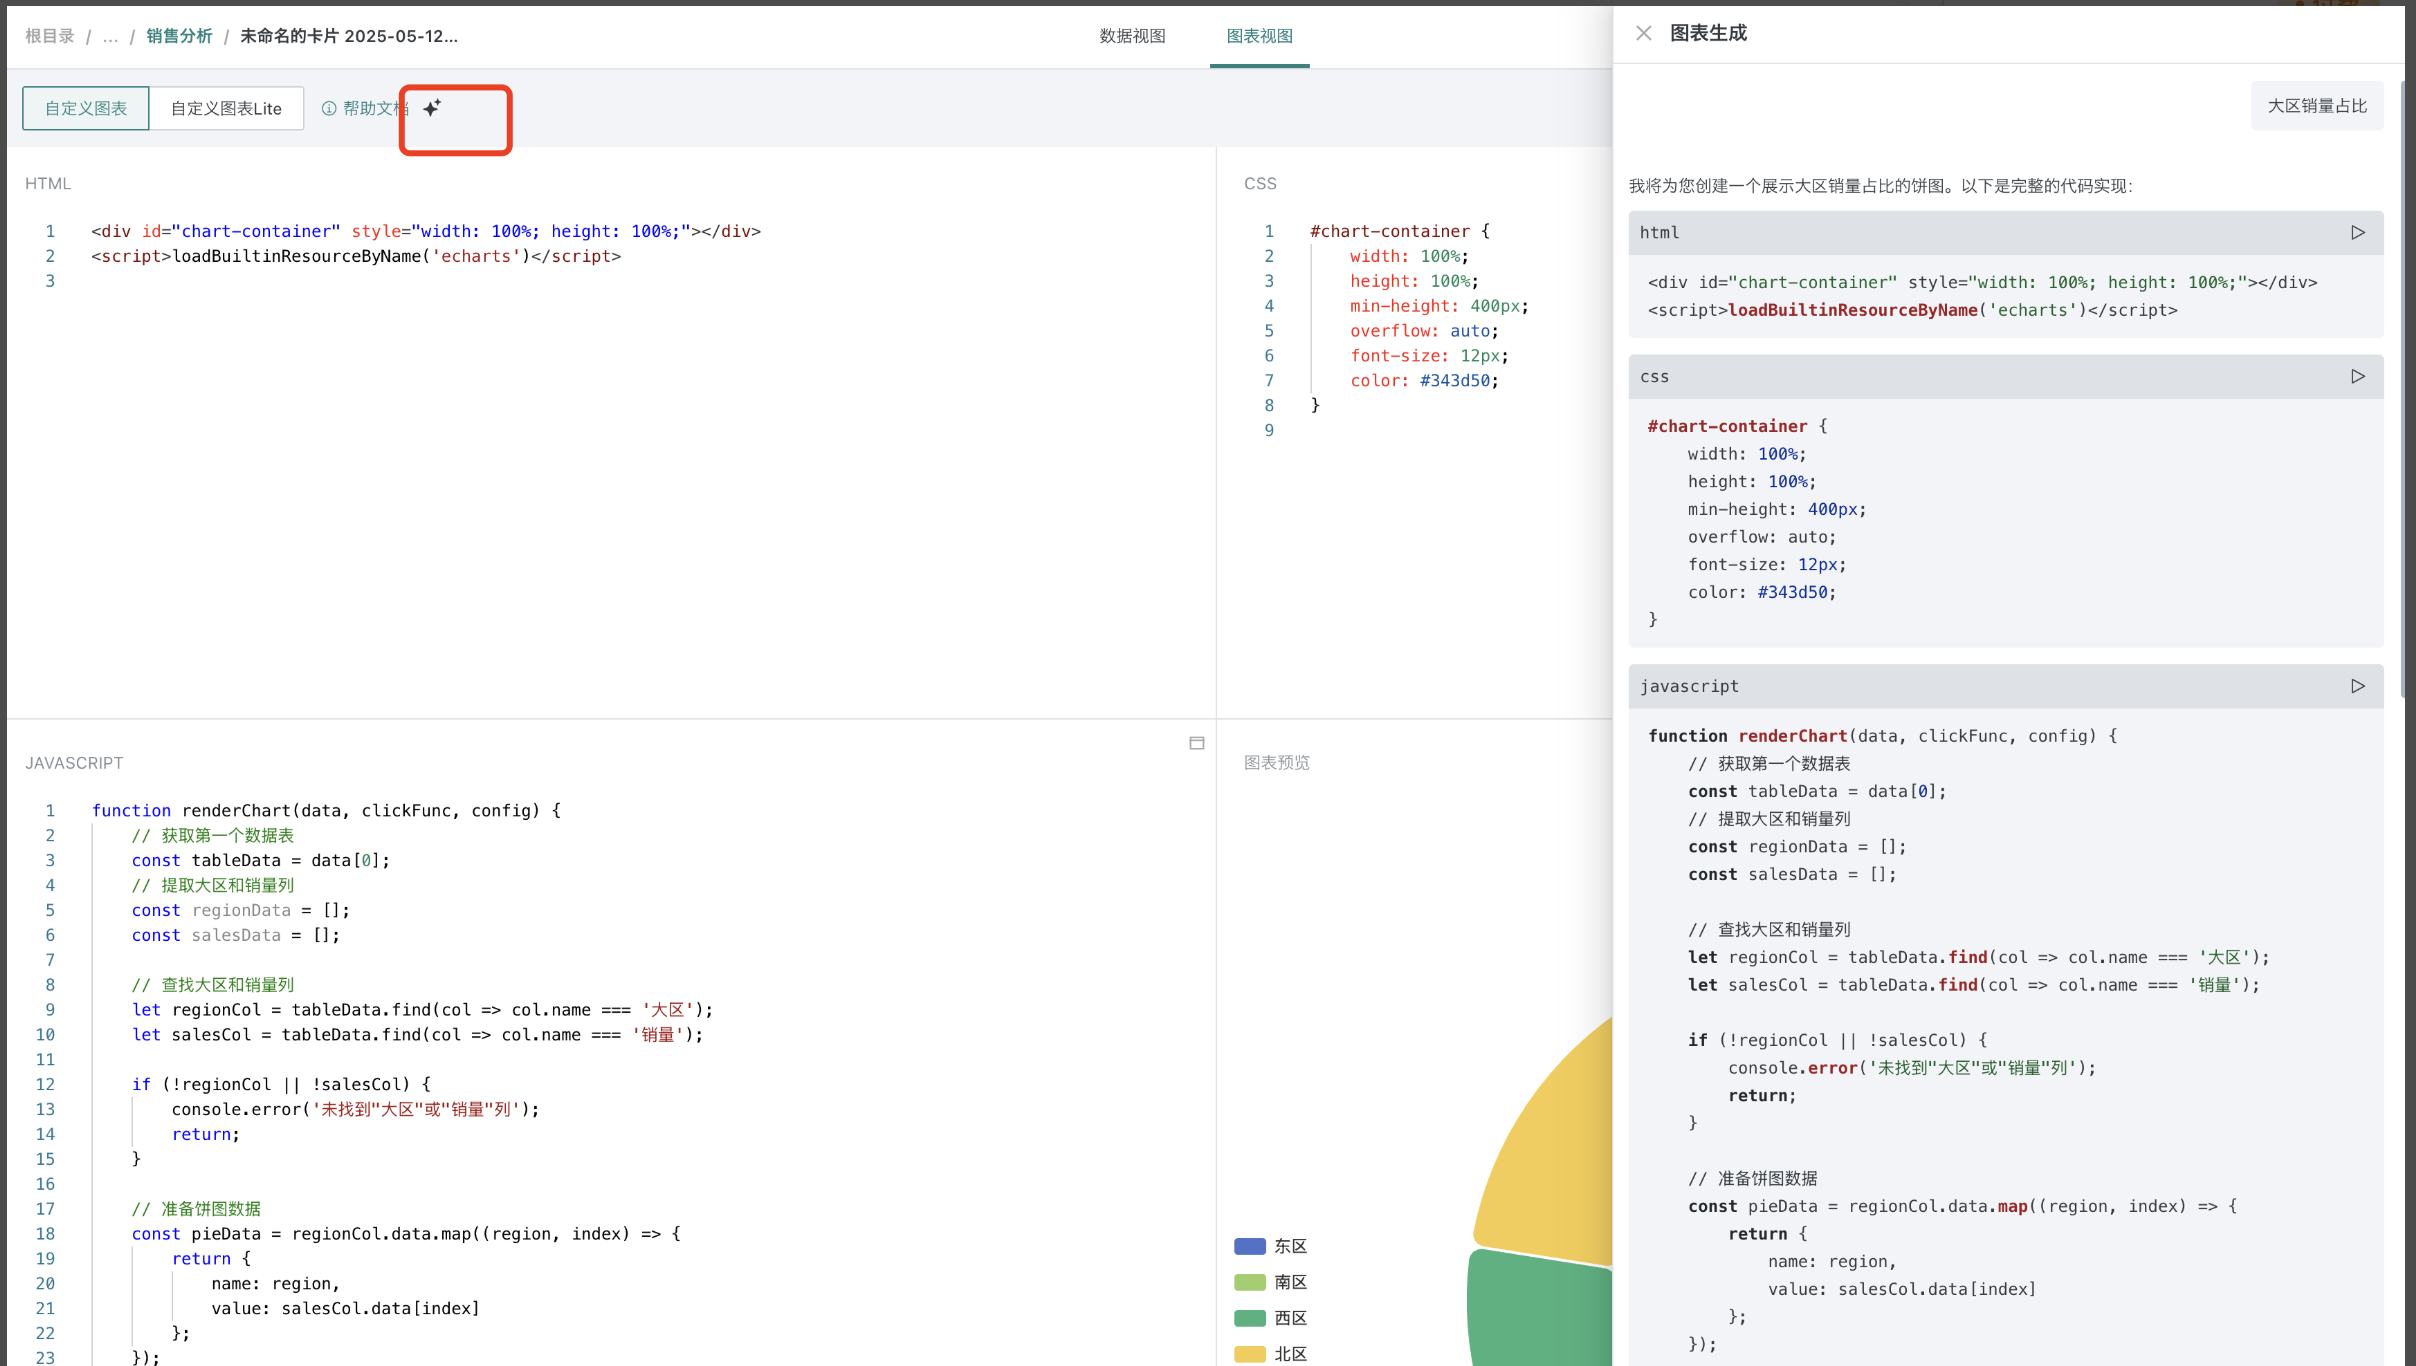Click line number 12 in JAVASCRIPT editor gutter
This screenshot has width=2416, height=1366.
[45, 1084]
